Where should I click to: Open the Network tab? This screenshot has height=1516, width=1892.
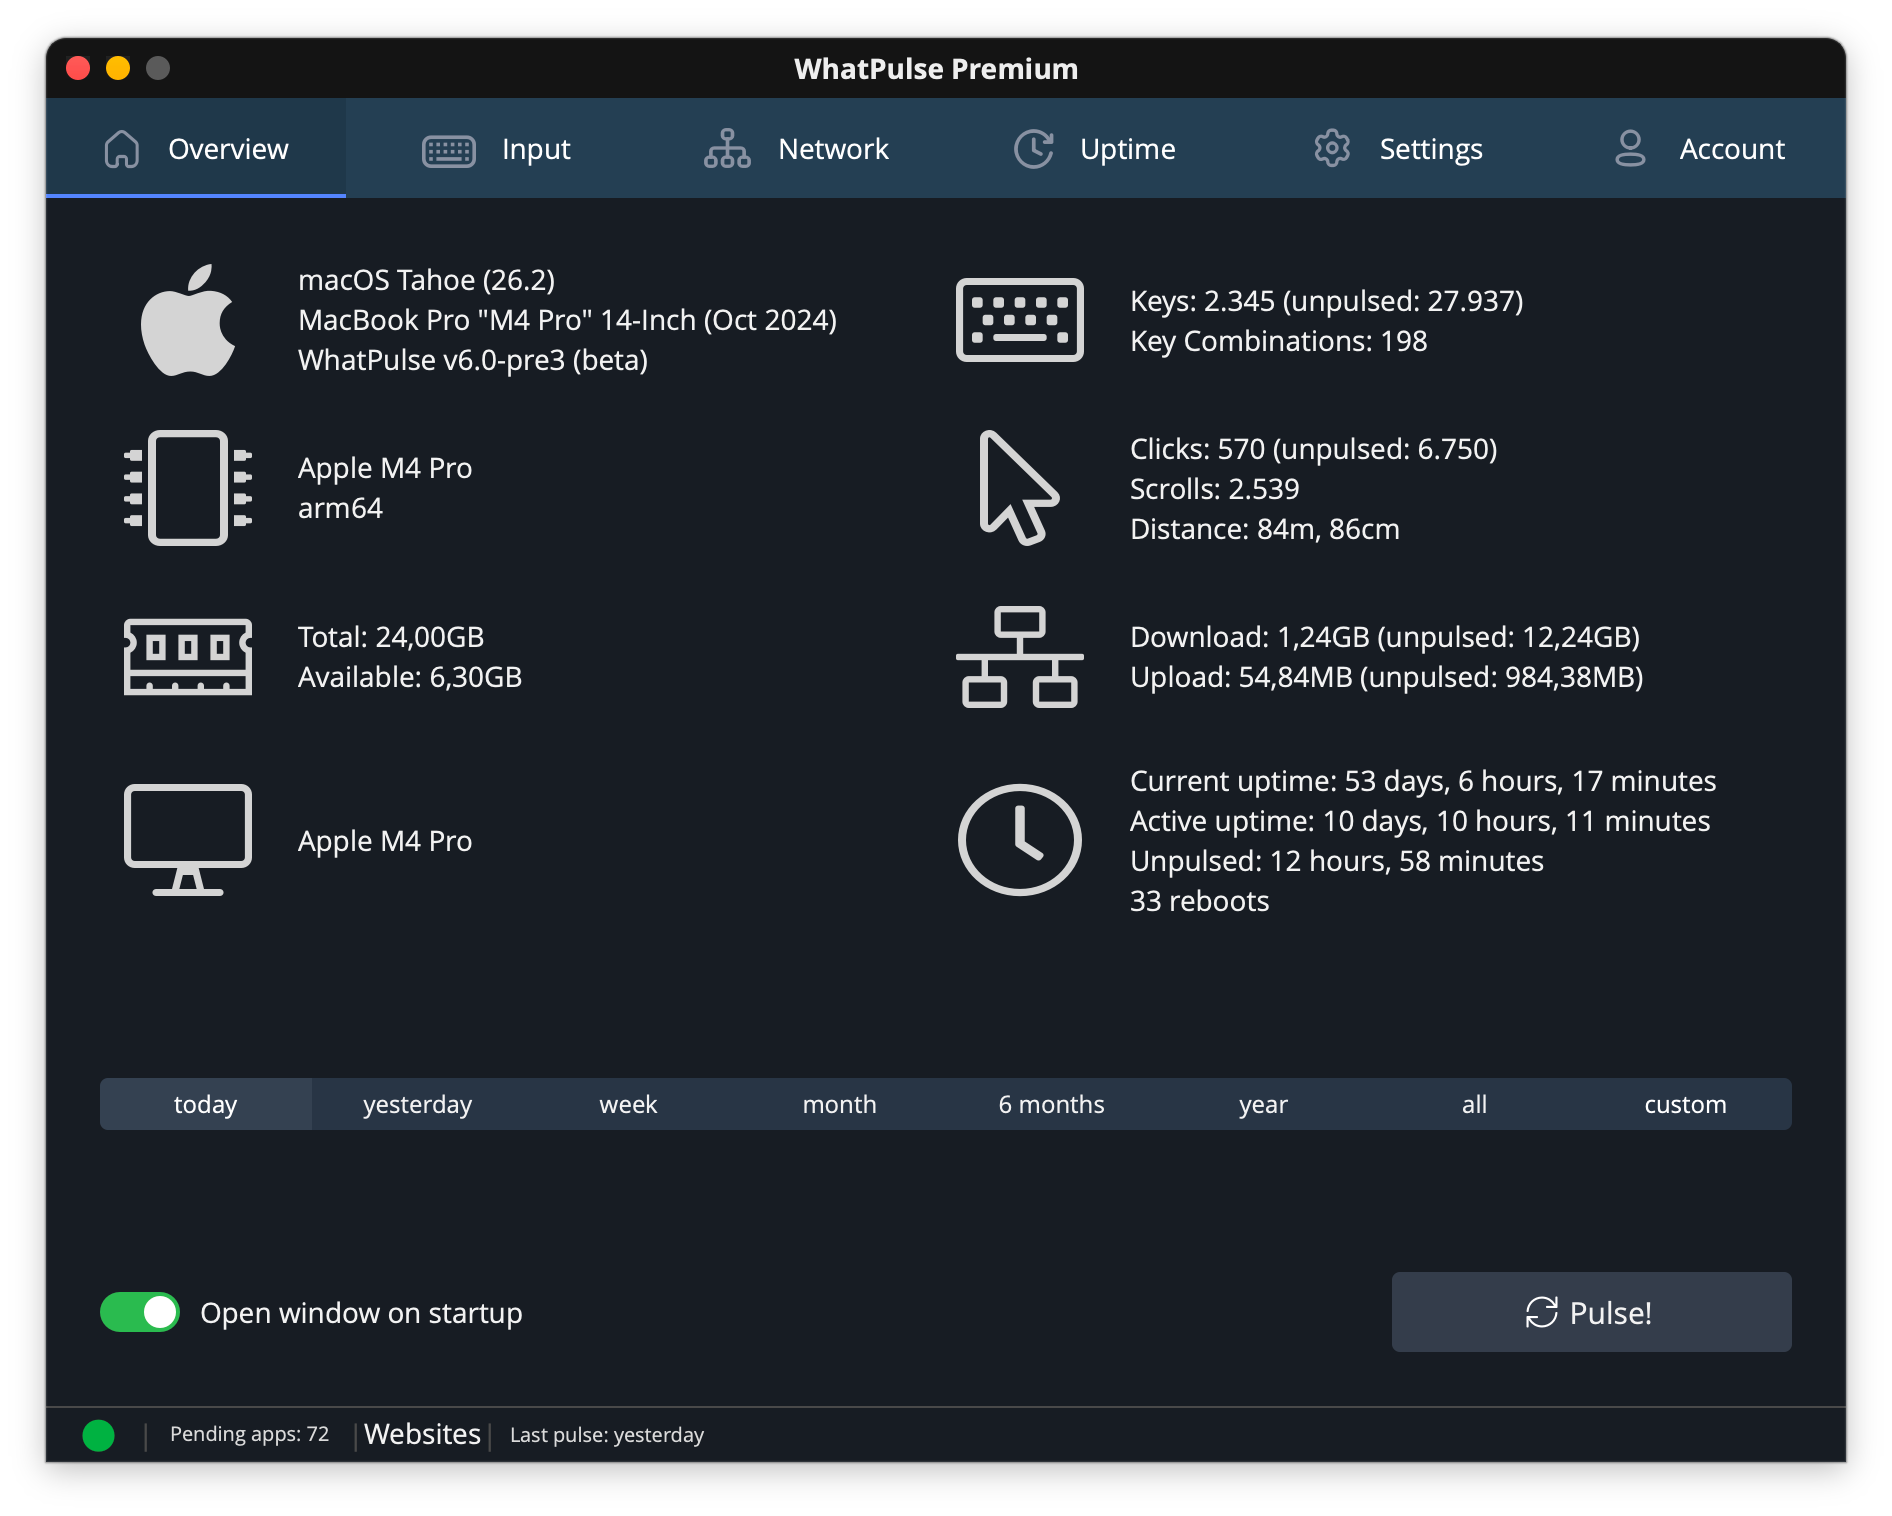pos(796,149)
